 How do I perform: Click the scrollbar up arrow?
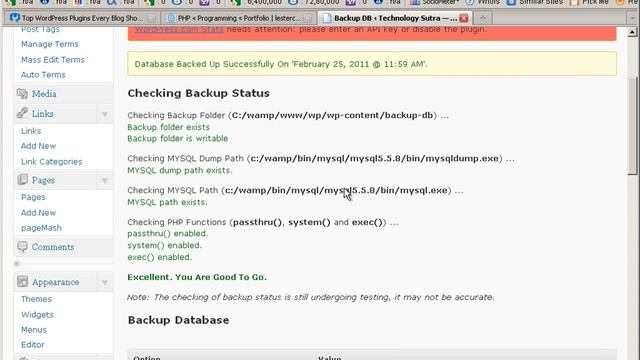(632, 32)
